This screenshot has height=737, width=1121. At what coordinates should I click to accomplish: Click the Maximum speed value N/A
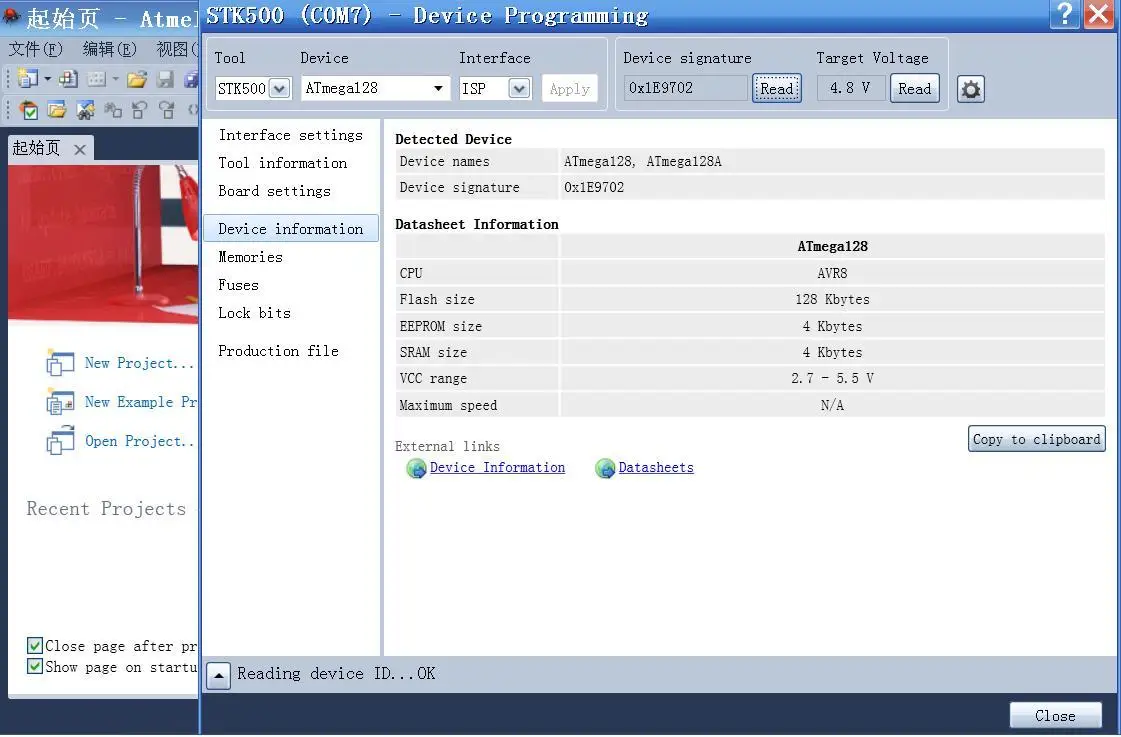click(832, 405)
